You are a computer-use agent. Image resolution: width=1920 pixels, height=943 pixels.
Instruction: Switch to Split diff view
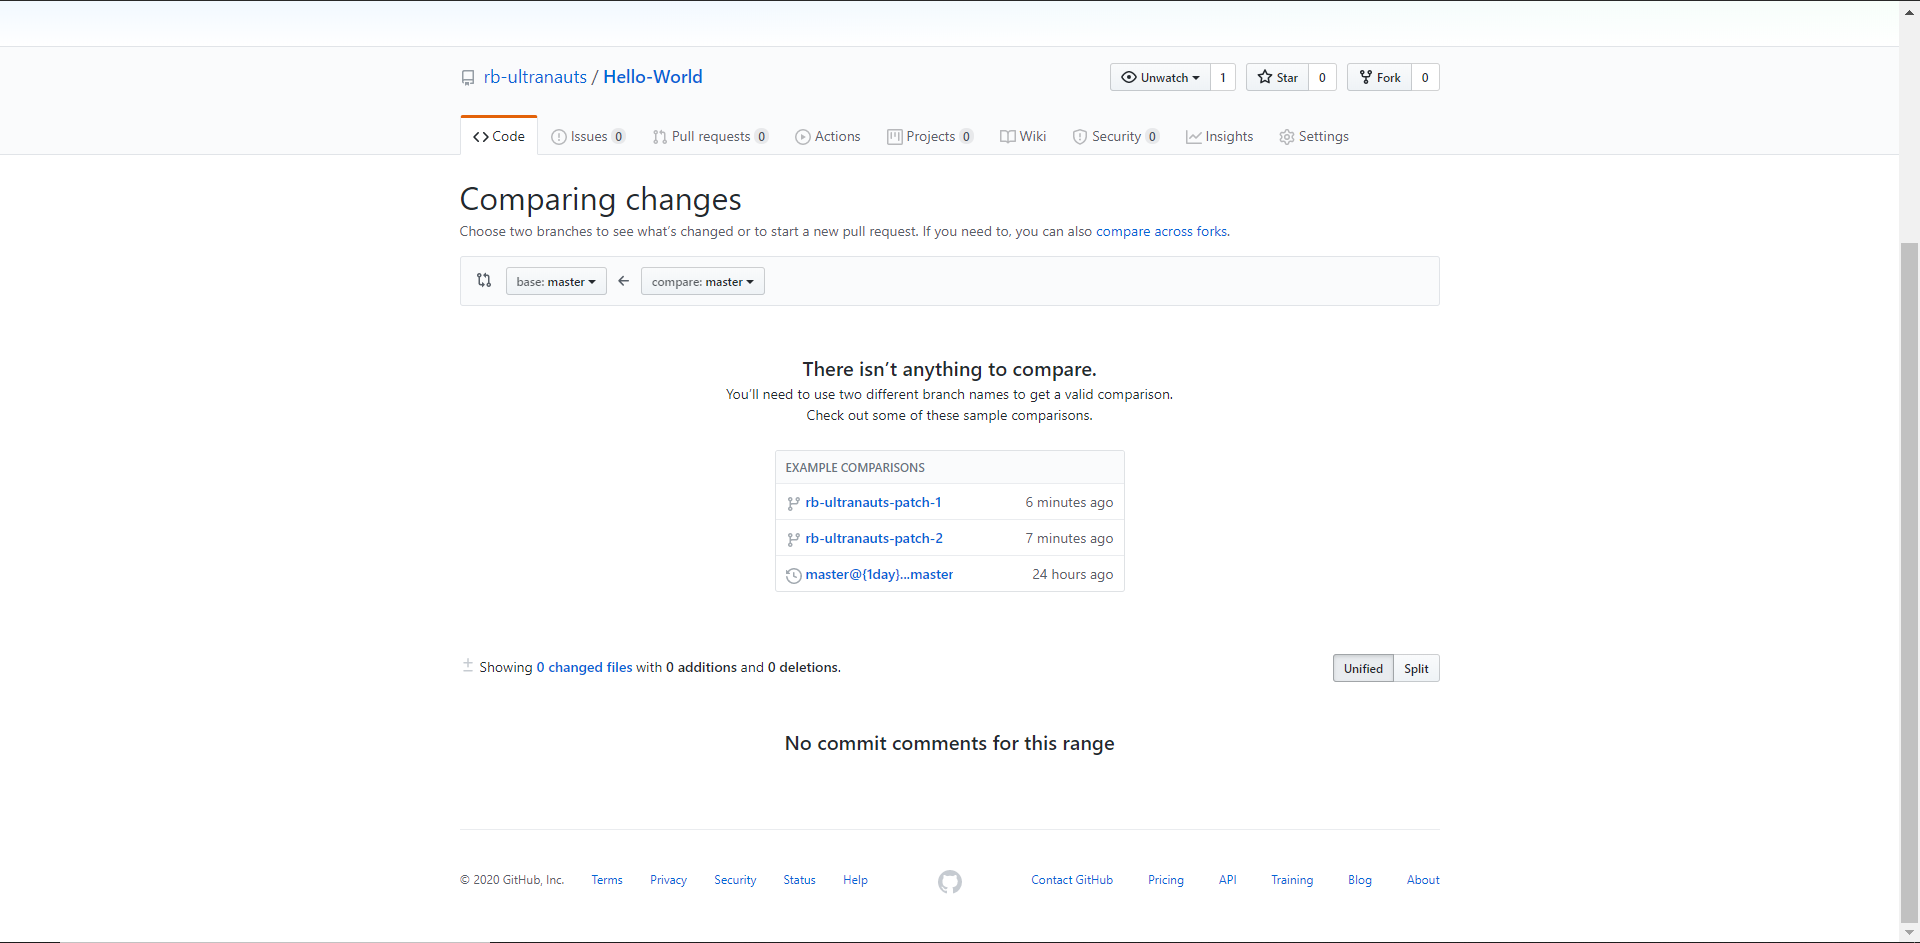tap(1416, 669)
